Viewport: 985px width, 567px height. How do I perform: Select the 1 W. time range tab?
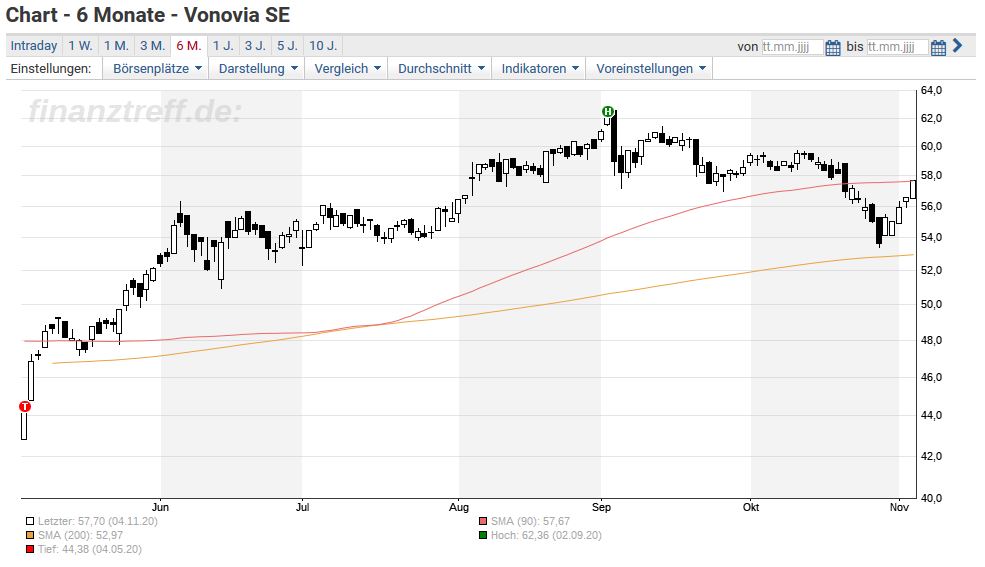pos(80,46)
